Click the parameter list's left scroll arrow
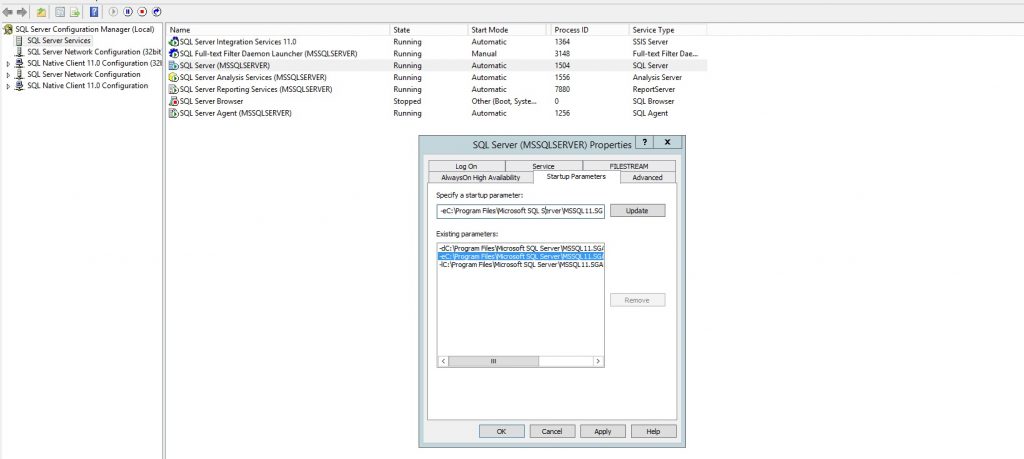Screen dimensions: 1024x459 point(443,361)
